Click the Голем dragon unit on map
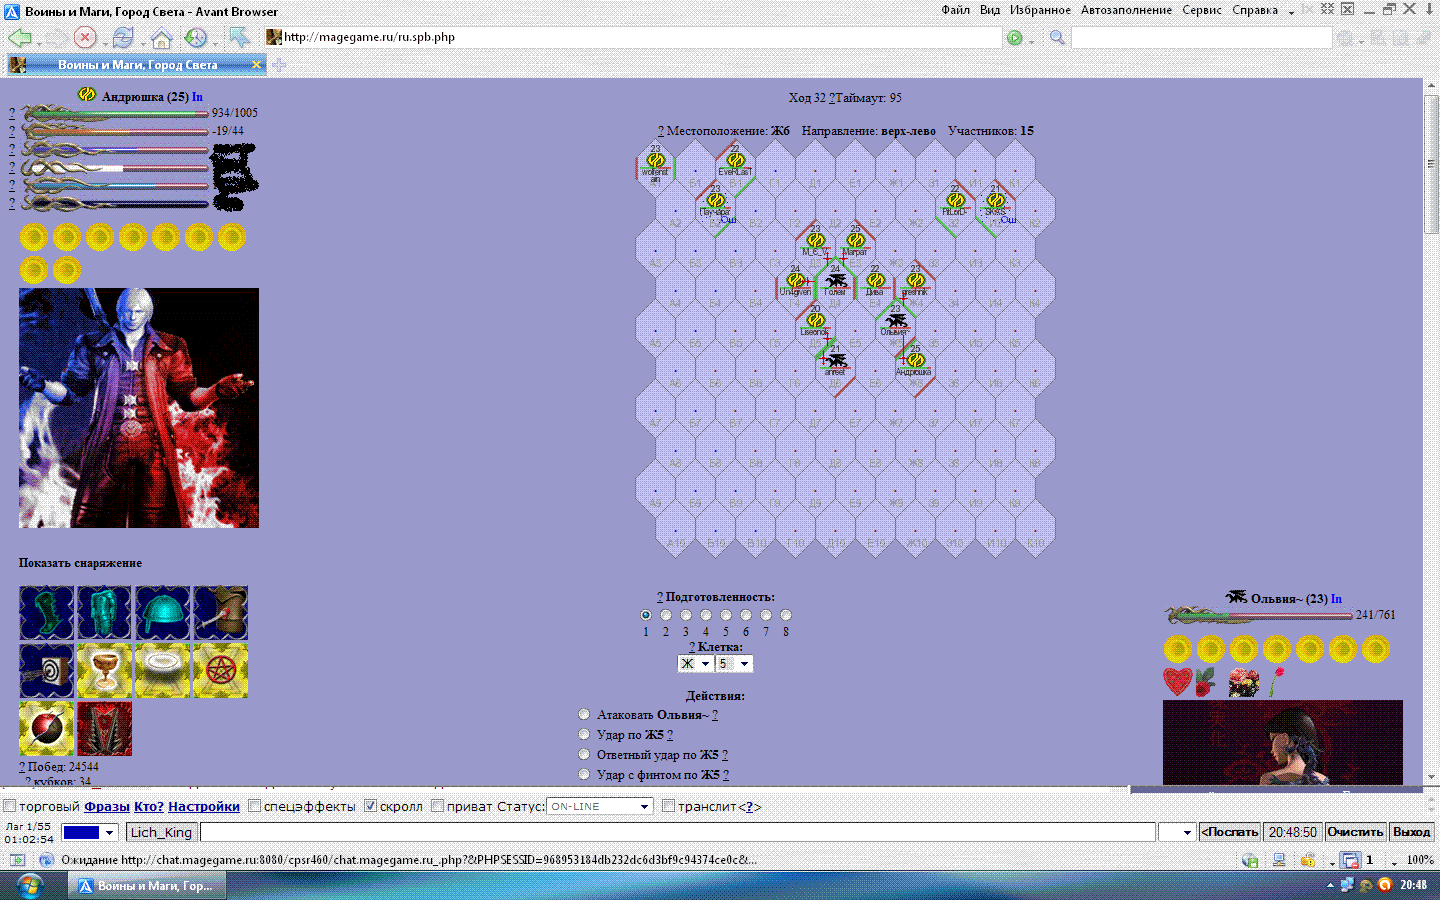The image size is (1440, 900). tap(835, 282)
